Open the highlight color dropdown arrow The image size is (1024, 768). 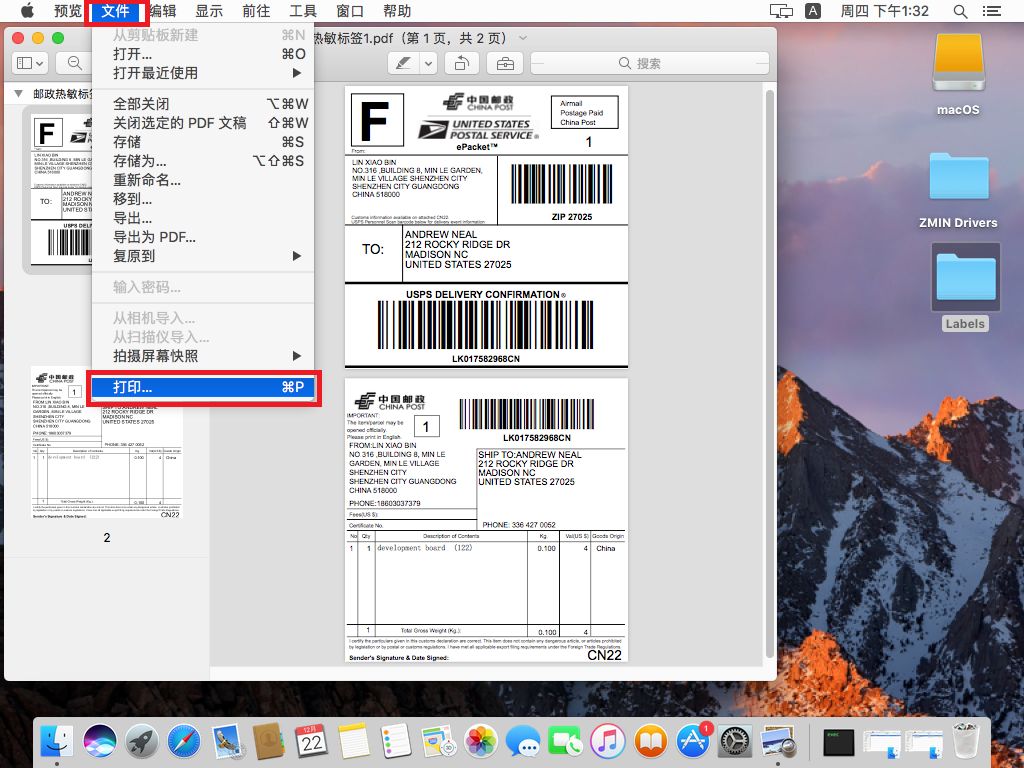tap(428, 63)
